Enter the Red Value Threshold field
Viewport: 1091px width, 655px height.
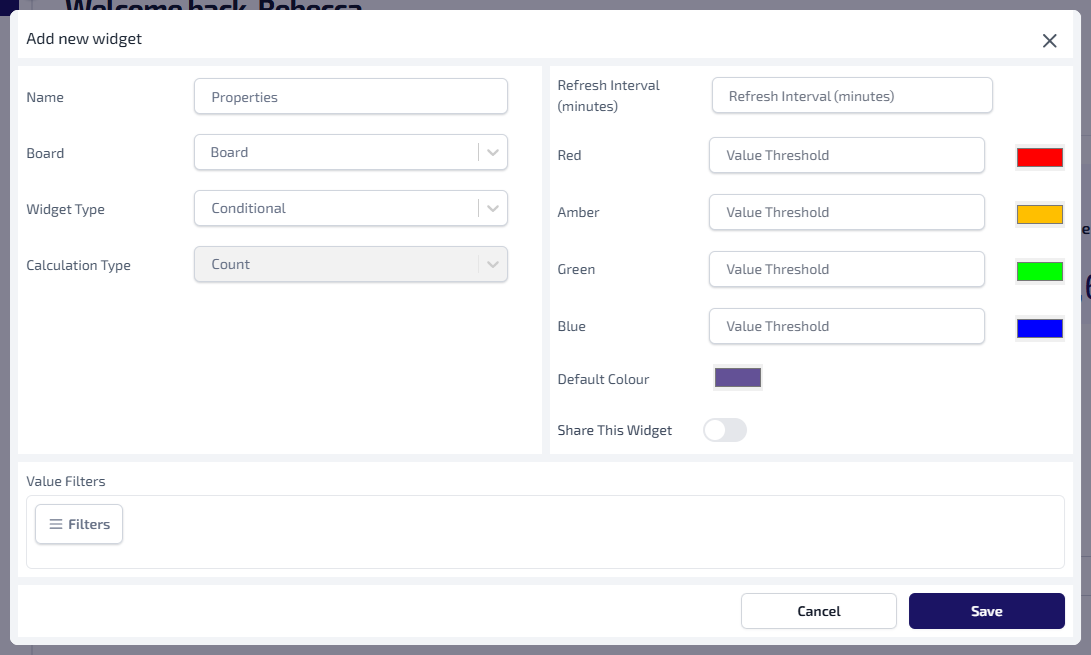(x=847, y=155)
